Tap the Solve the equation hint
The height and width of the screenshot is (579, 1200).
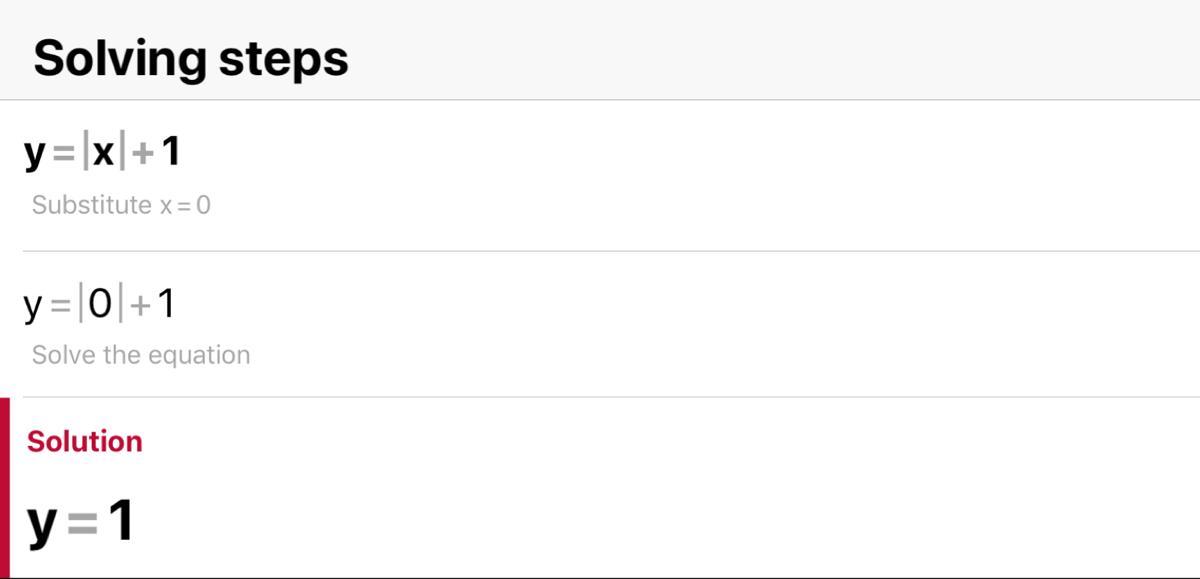click(141, 355)
